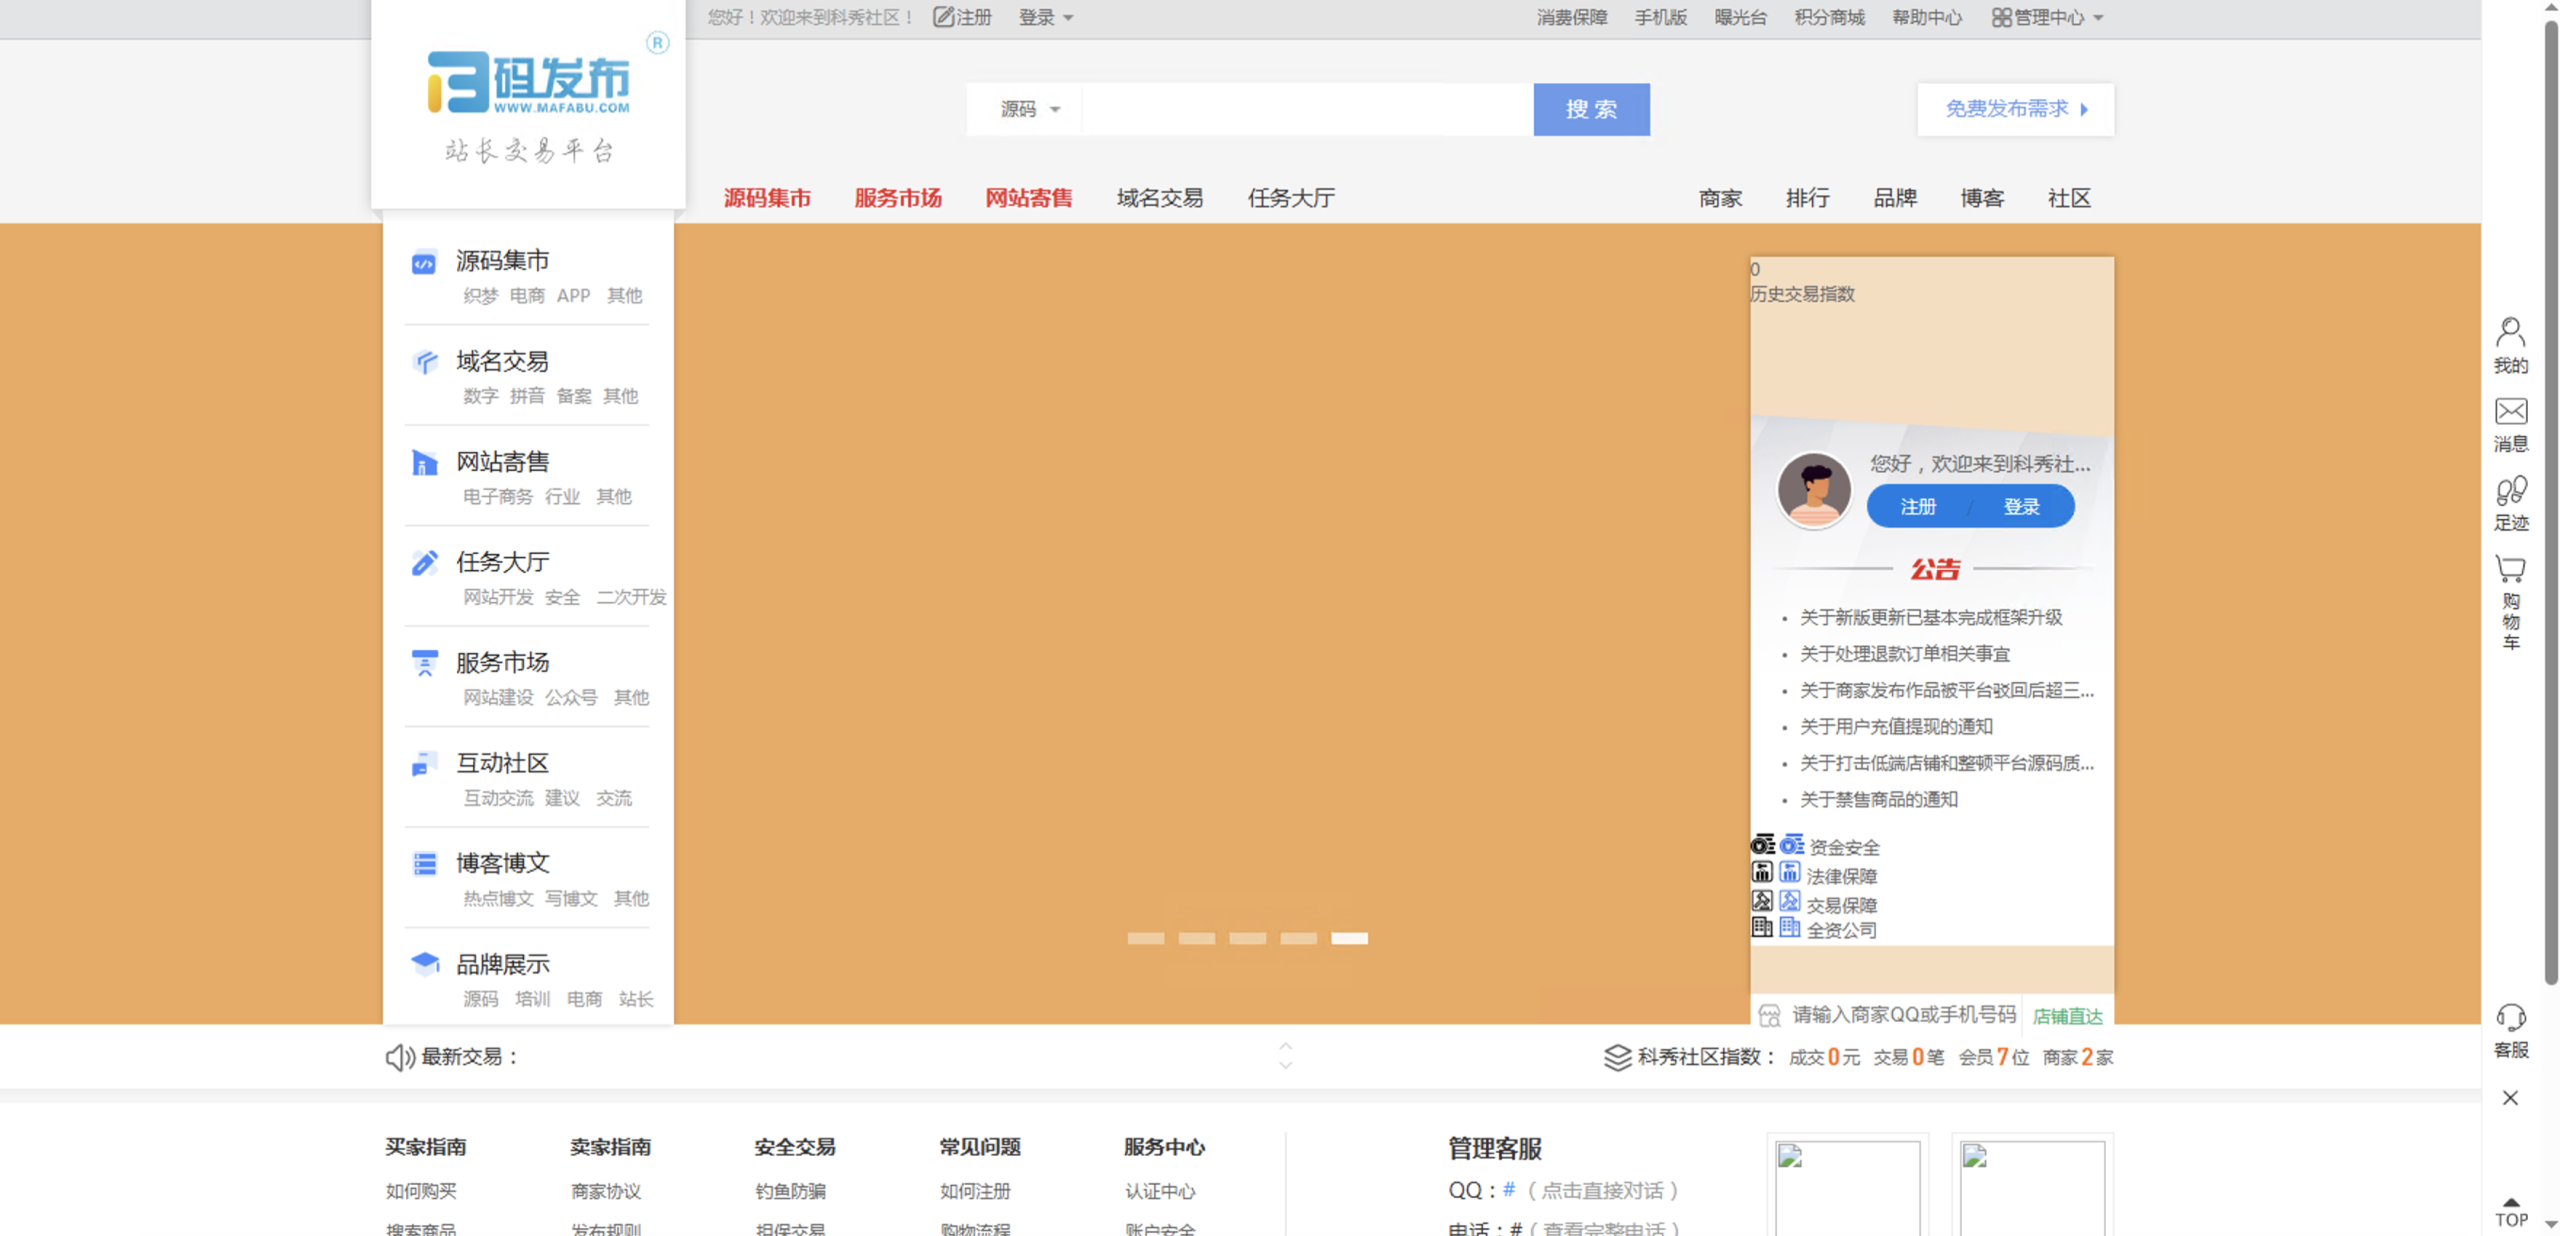This screenshot has height=1236, width=2560.
Task: Click the 源码集市 code icon in category menu
Action: pyautogui.click(x=424, y=263)
